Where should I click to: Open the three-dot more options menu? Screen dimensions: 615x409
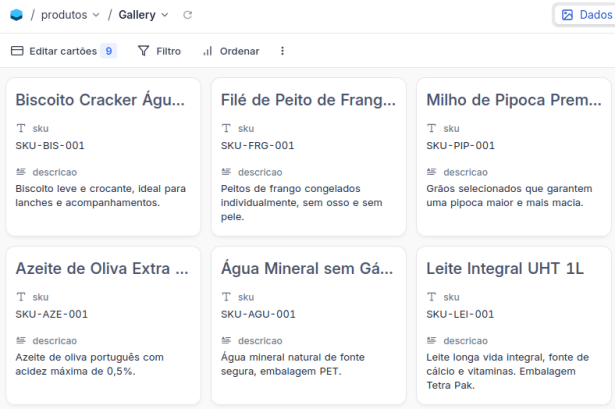coord(282,51)
